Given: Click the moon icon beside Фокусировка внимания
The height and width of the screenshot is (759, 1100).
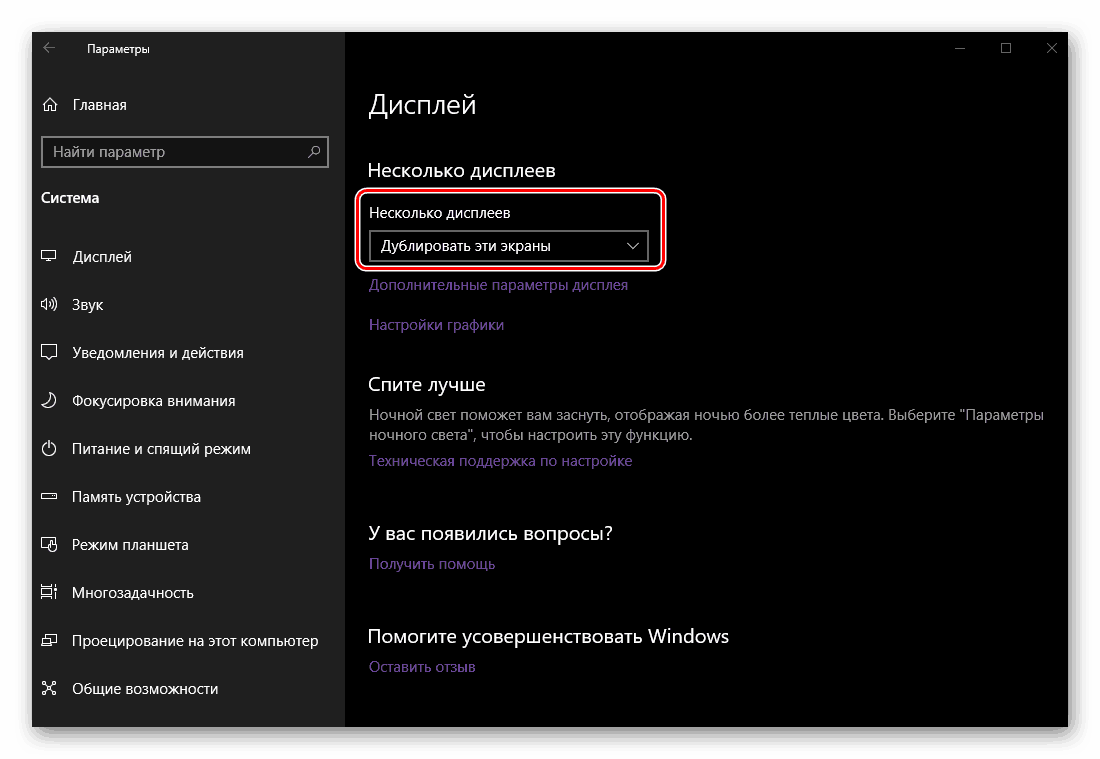Looking at the screenshot, I should 48,400.
